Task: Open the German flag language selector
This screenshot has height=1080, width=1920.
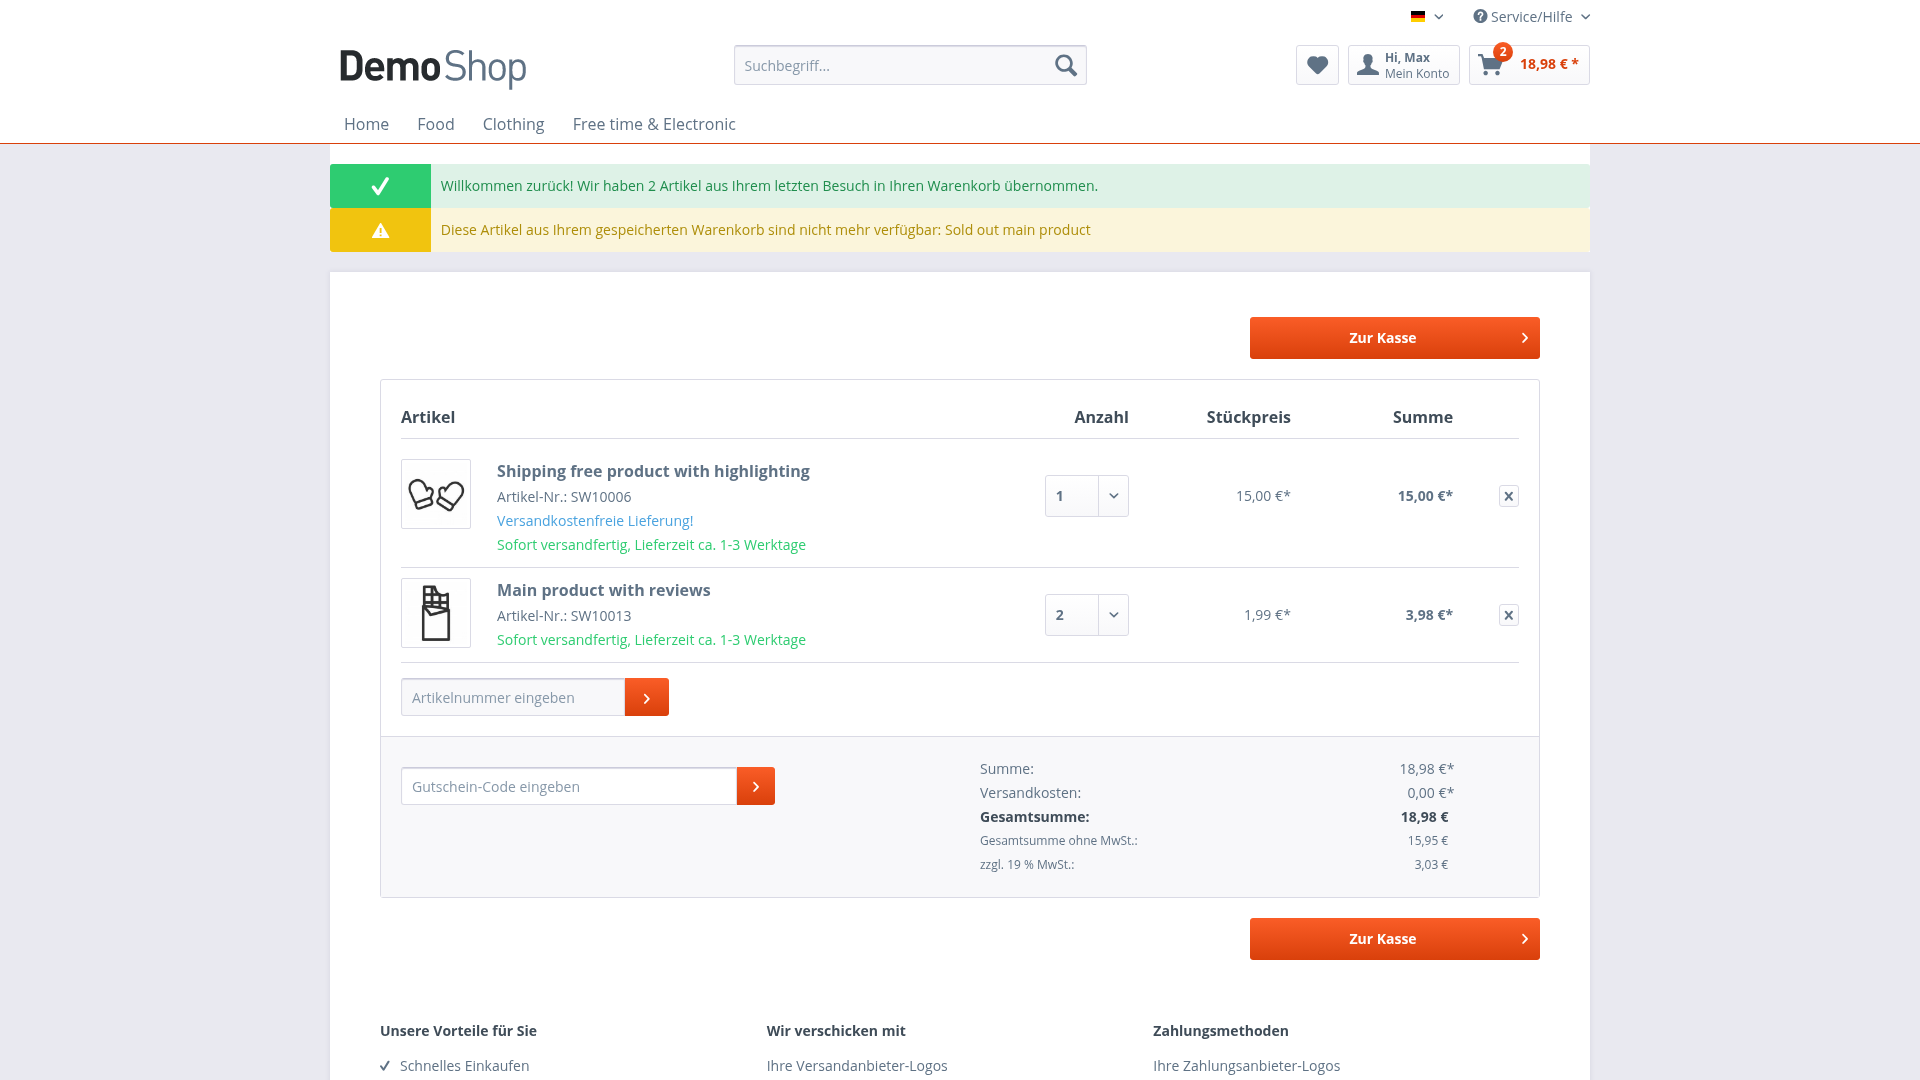Action: (1427, 16)
